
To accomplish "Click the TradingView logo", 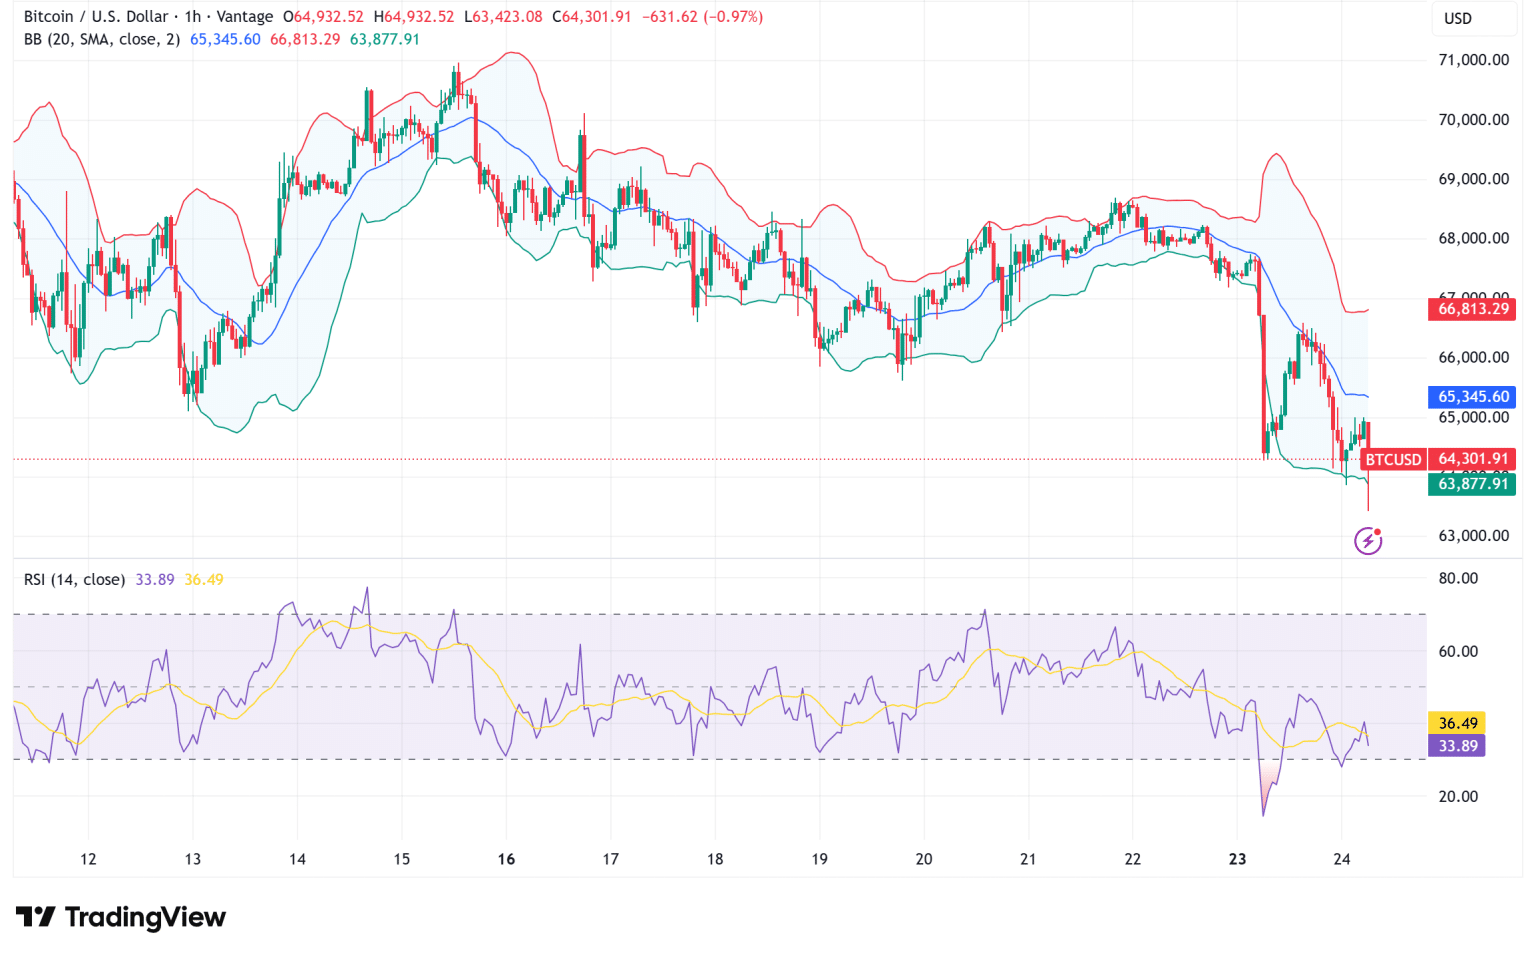I will pos(121,917).
